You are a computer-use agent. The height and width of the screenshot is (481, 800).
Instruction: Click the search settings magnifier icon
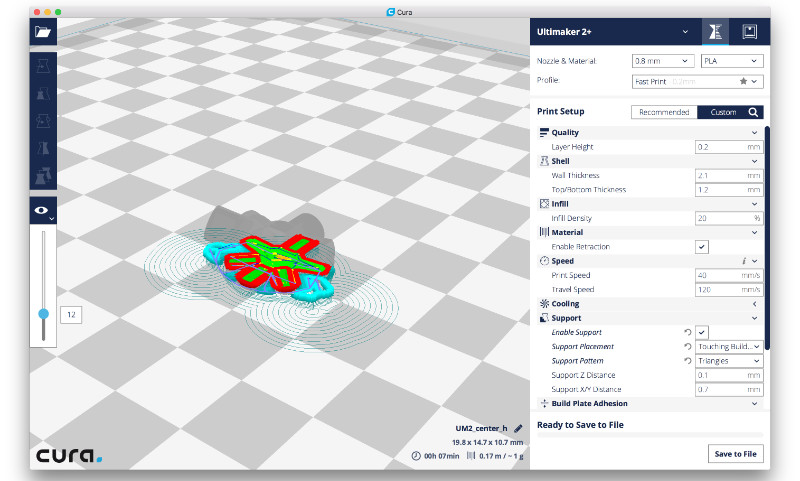[x=753, y=112]
